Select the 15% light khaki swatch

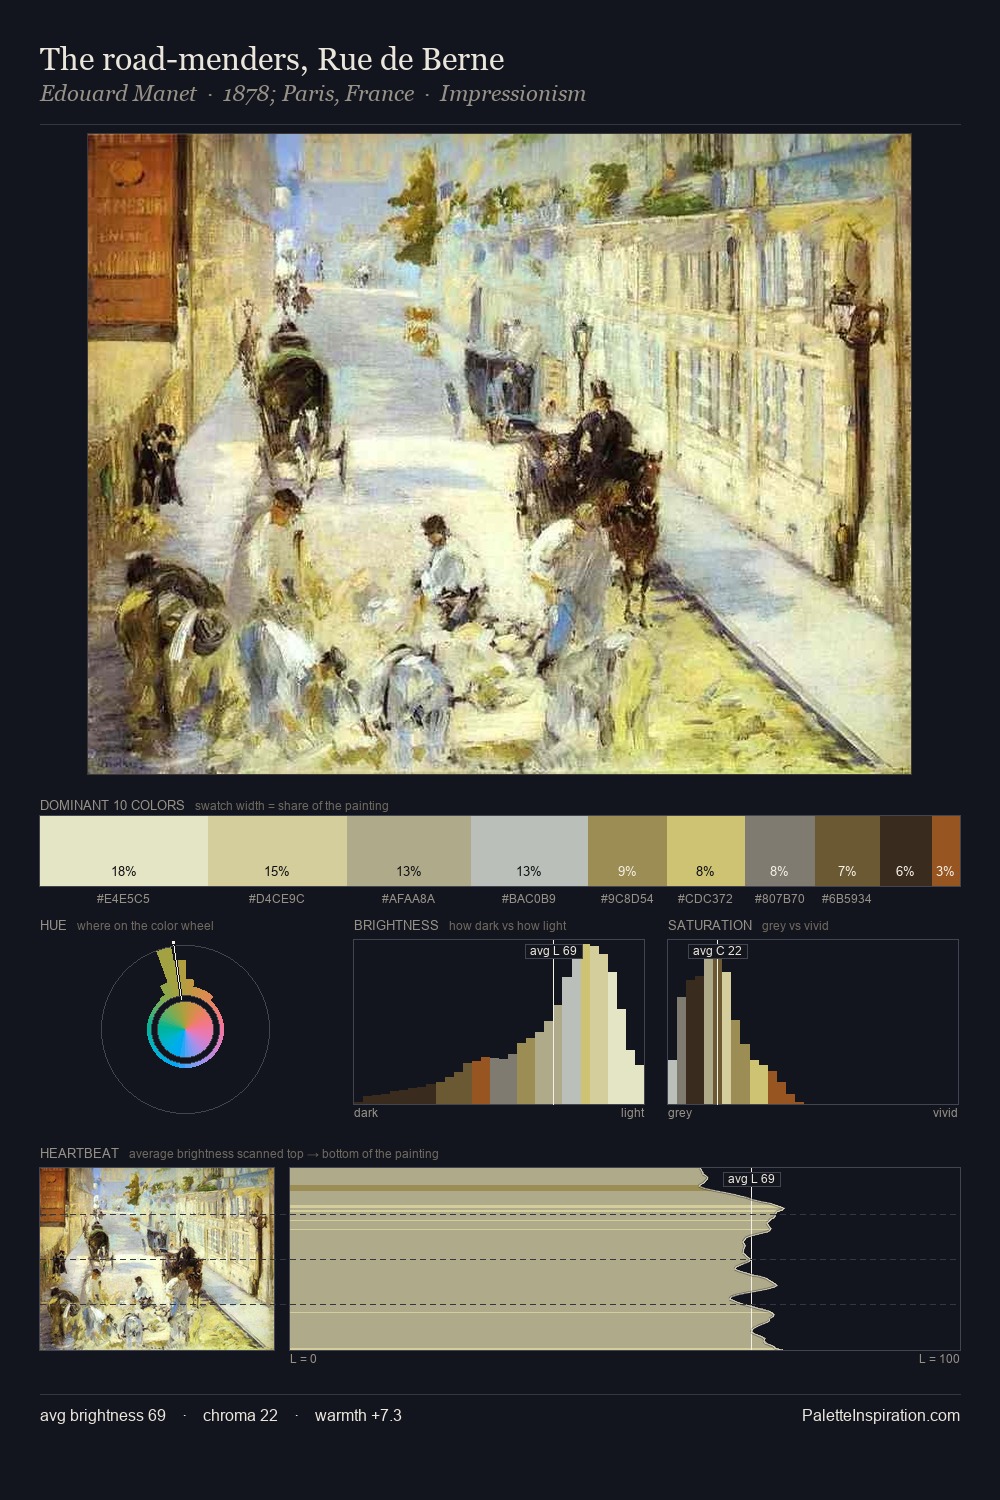pos(277,851)
